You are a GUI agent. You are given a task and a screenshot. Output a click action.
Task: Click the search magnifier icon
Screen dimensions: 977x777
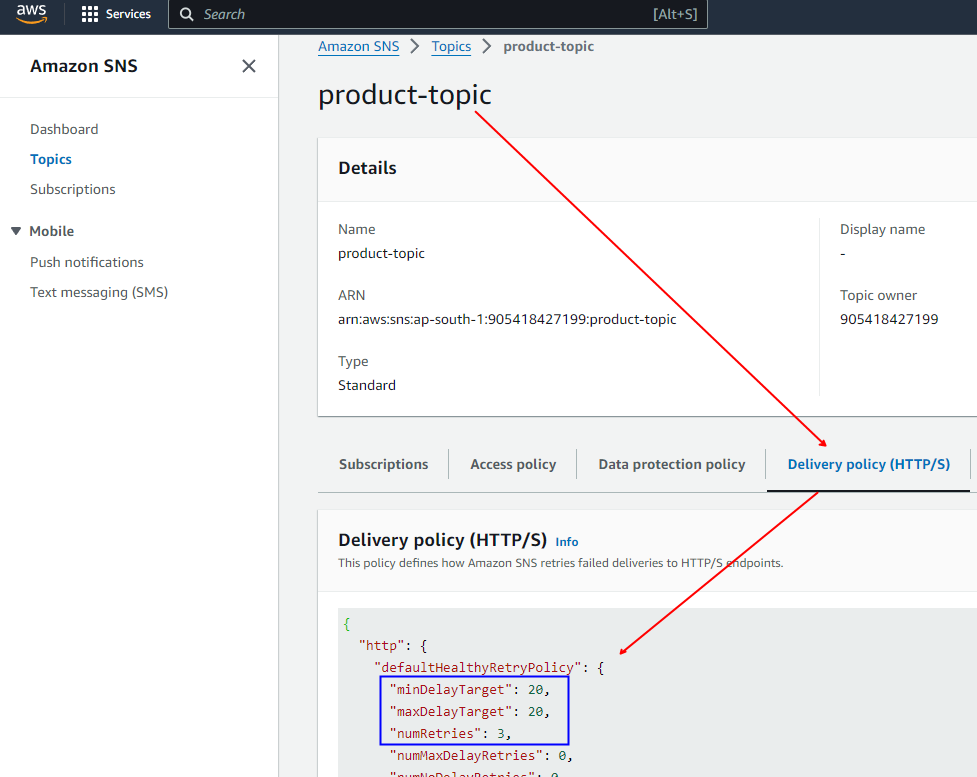pyautogui.click(x=186, y=15)
